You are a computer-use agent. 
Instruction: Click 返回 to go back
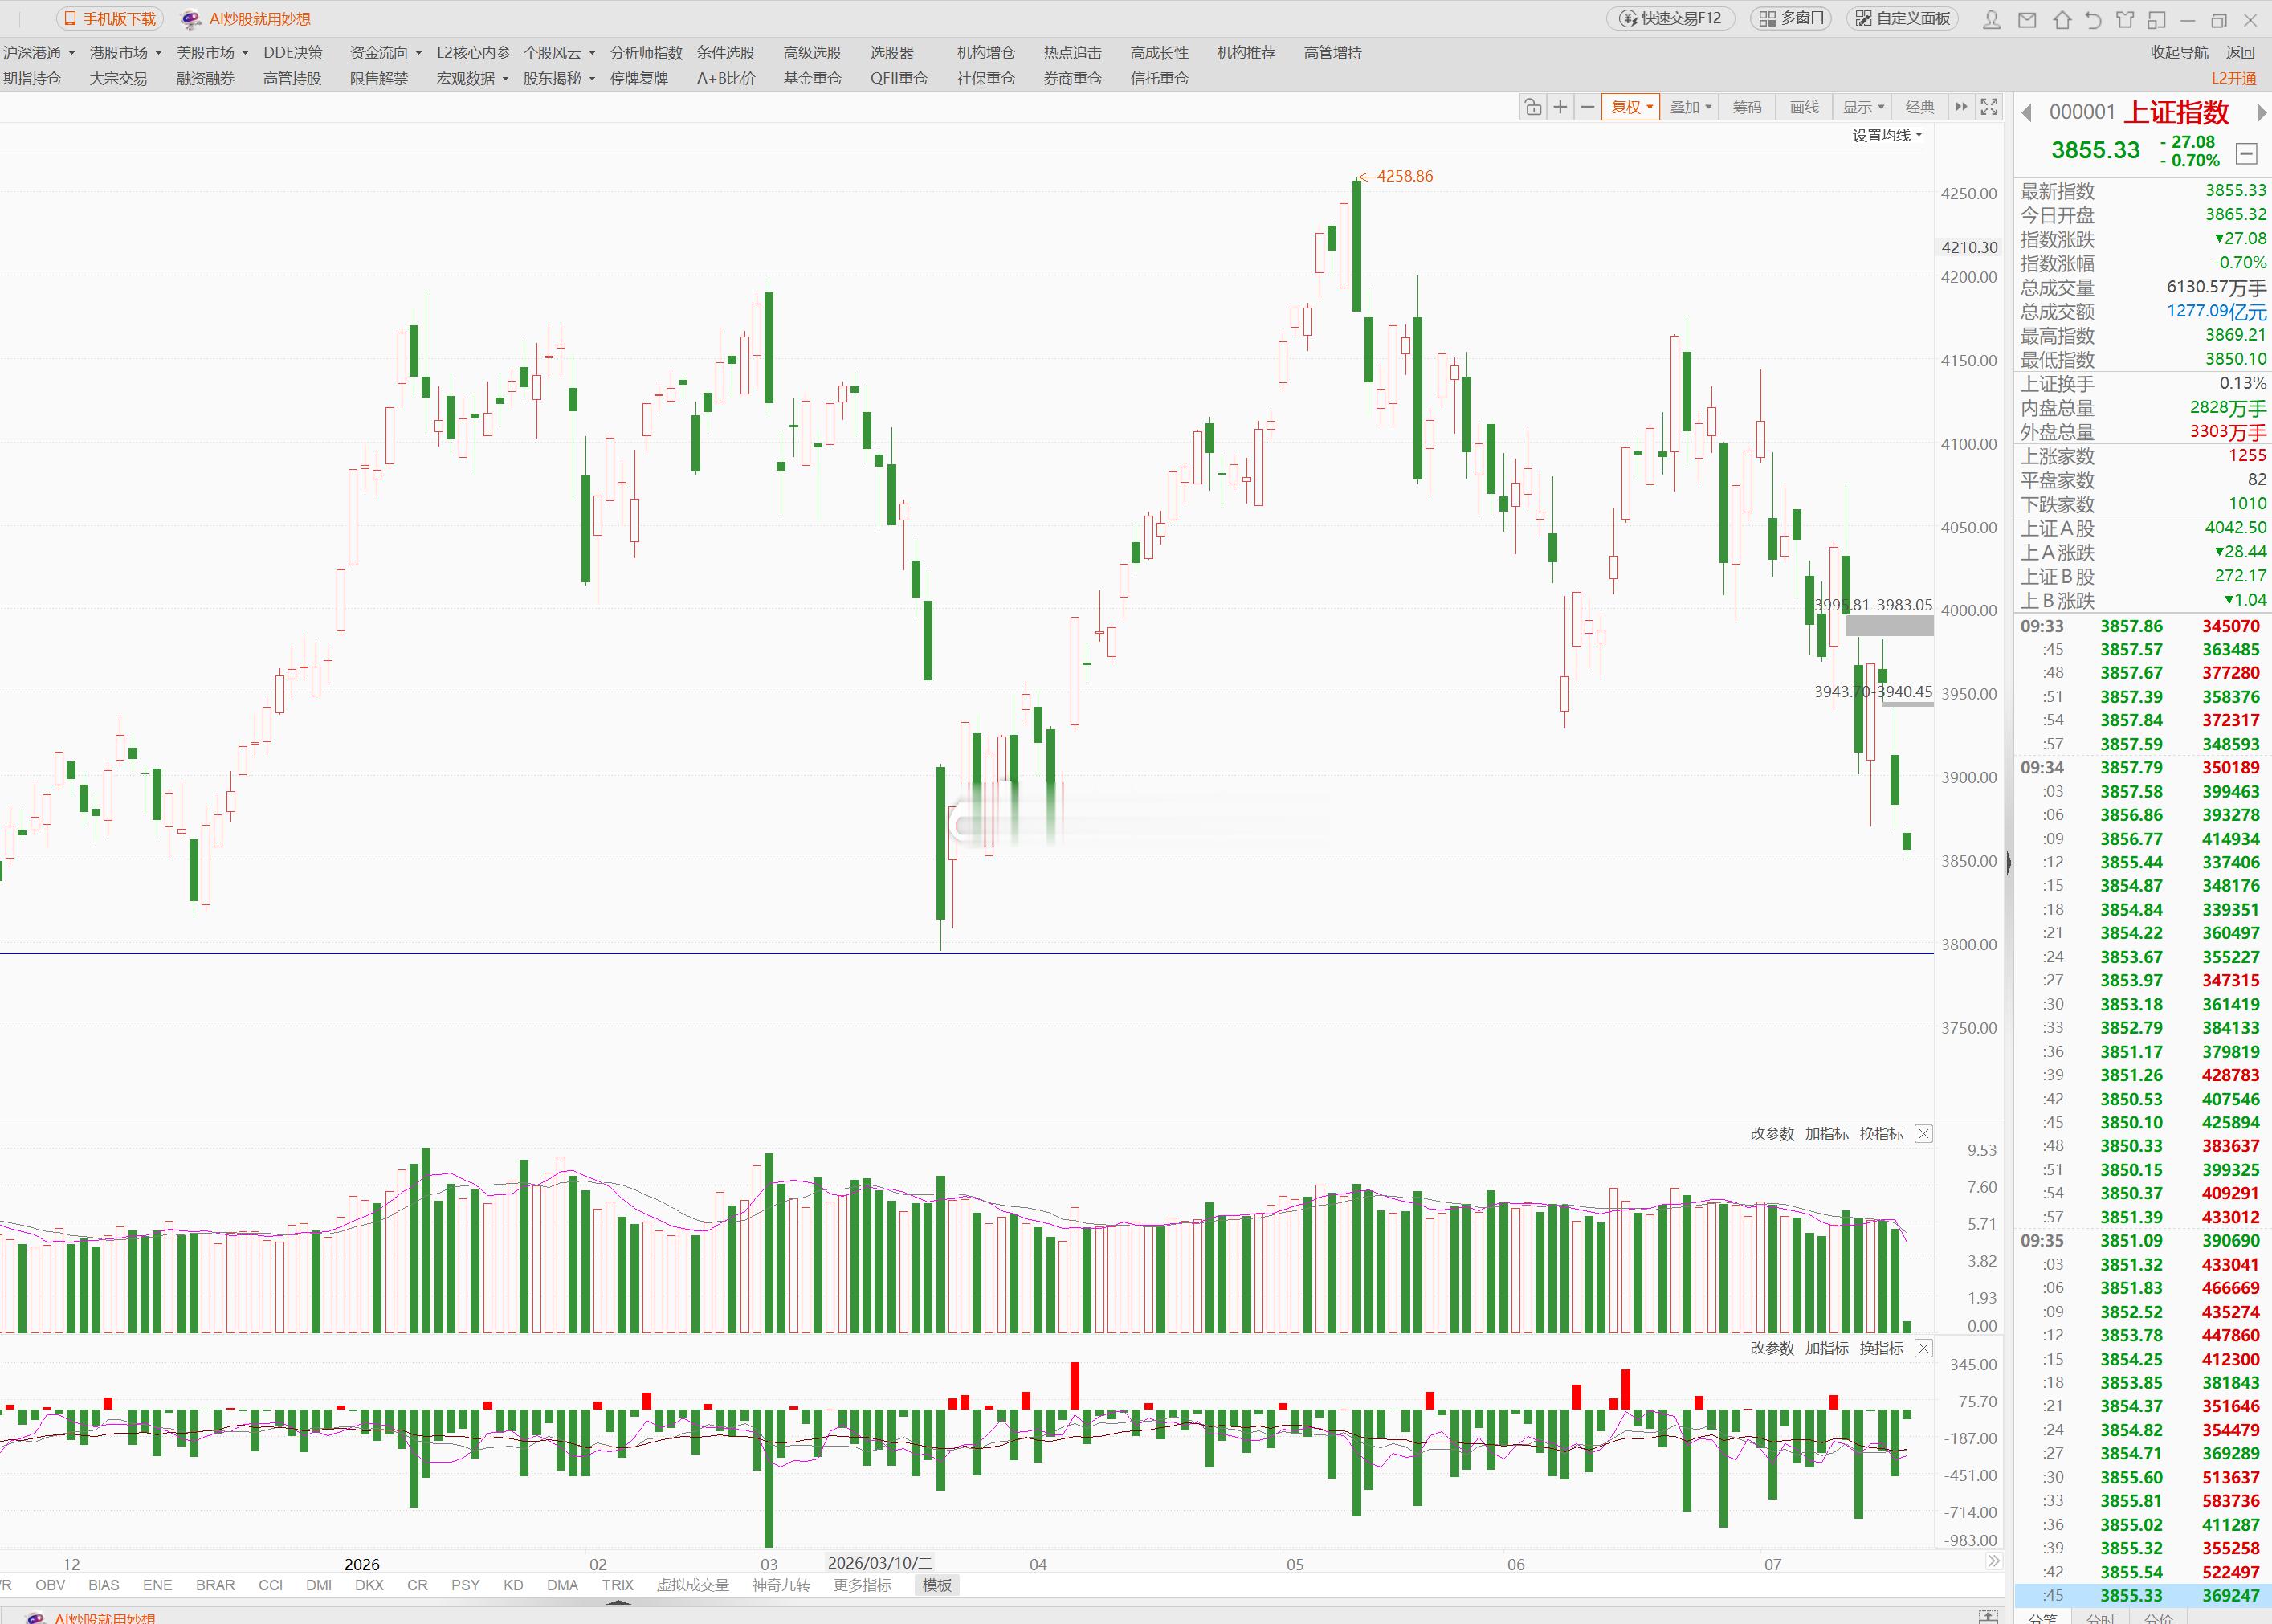pos(2240,53)
